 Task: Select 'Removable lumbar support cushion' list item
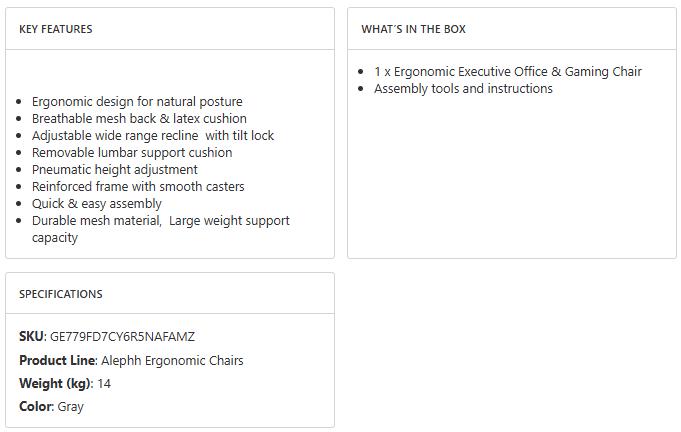[x=132, y=152]
